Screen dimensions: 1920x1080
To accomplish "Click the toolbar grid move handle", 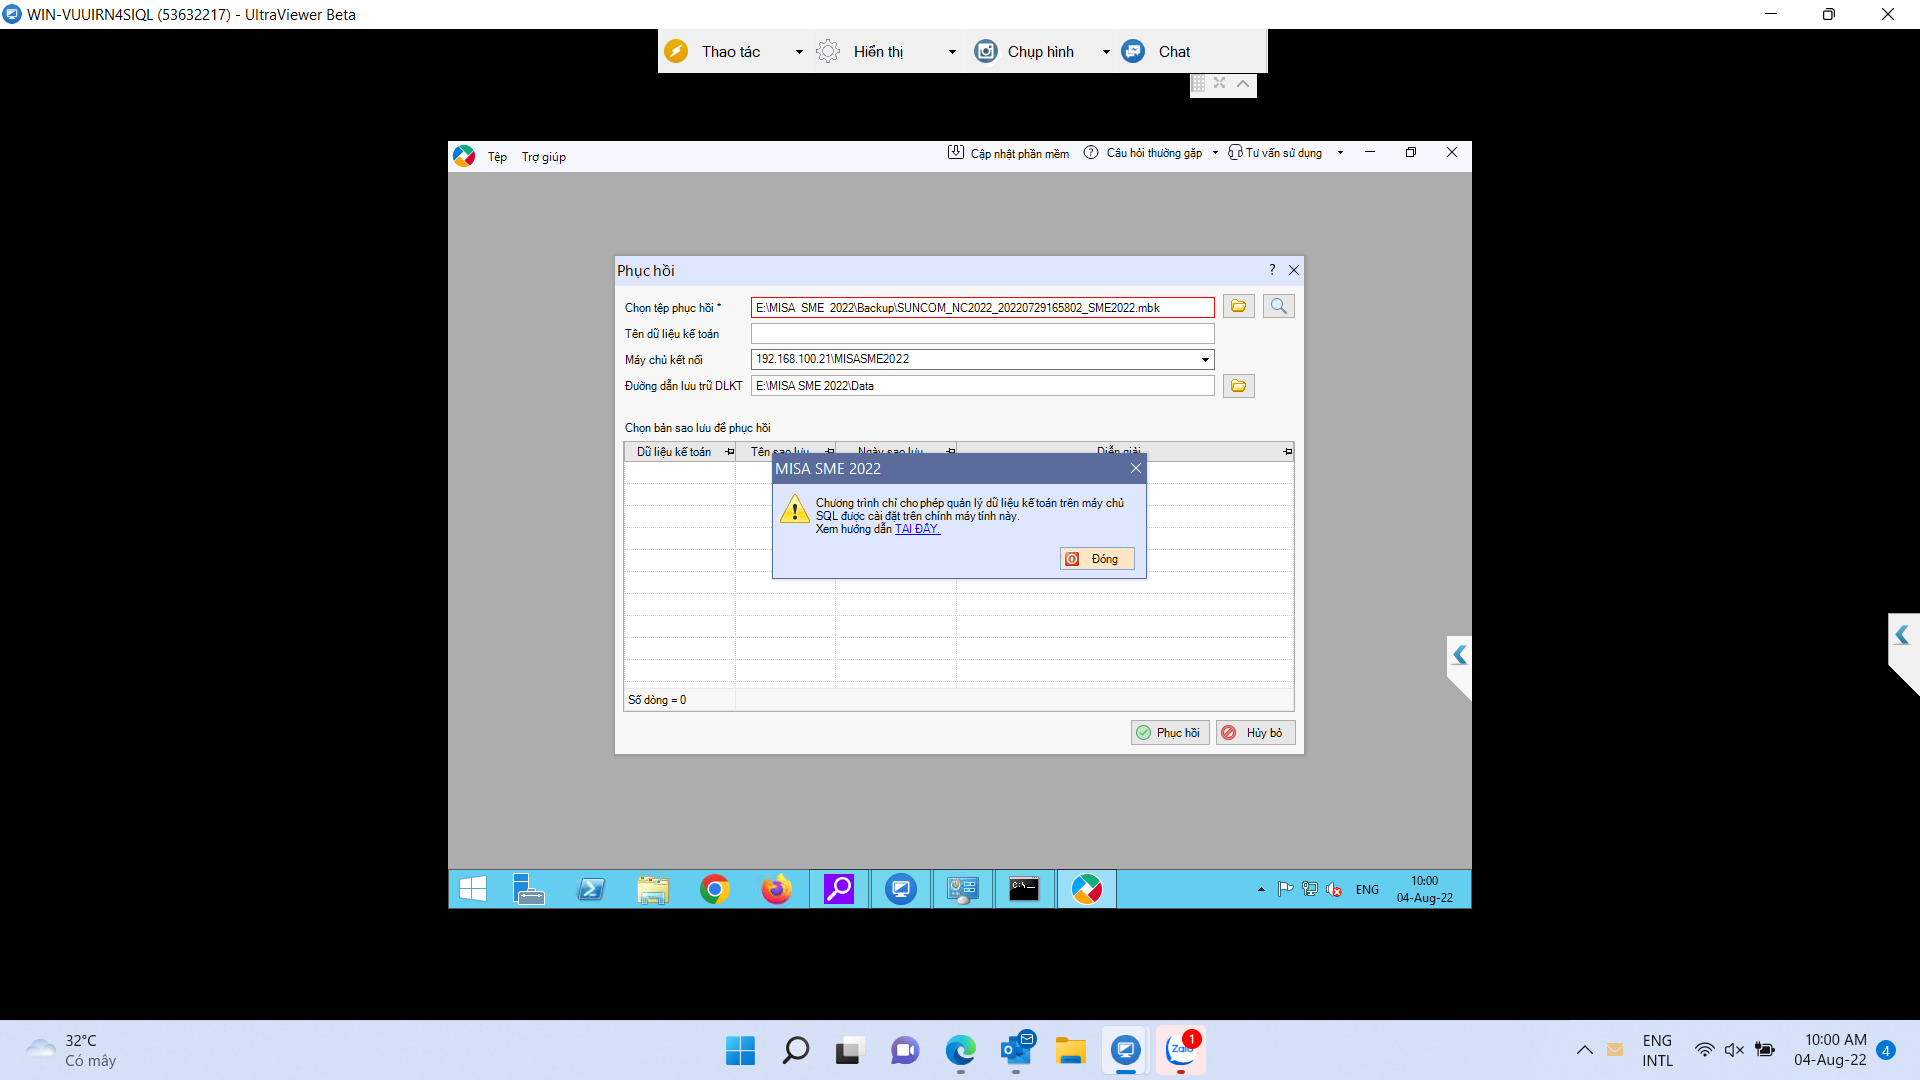I will [x=1198, y=84].
